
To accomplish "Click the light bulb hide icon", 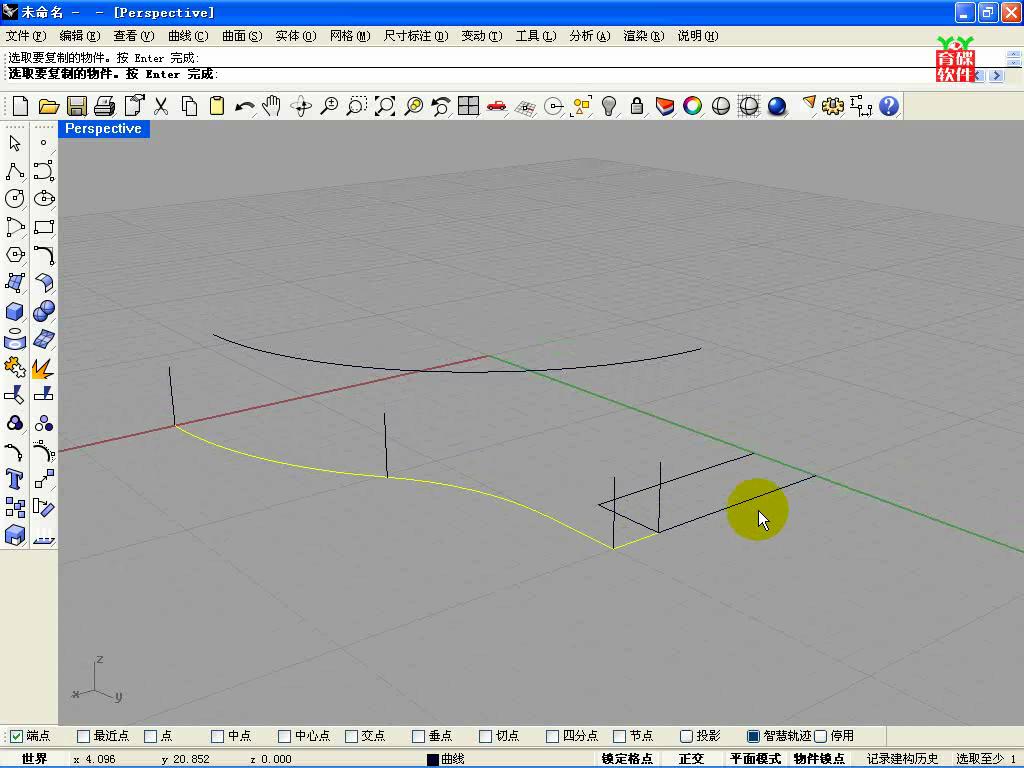I will pyautogui.click(x=609, y=106).
